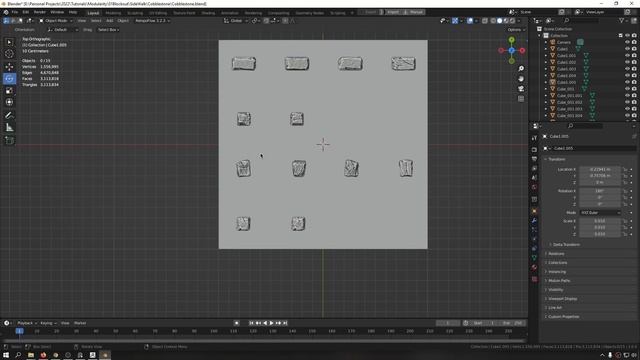Click the Play animation button
This screenshot has height=360, width=640.
click(271, 323)
